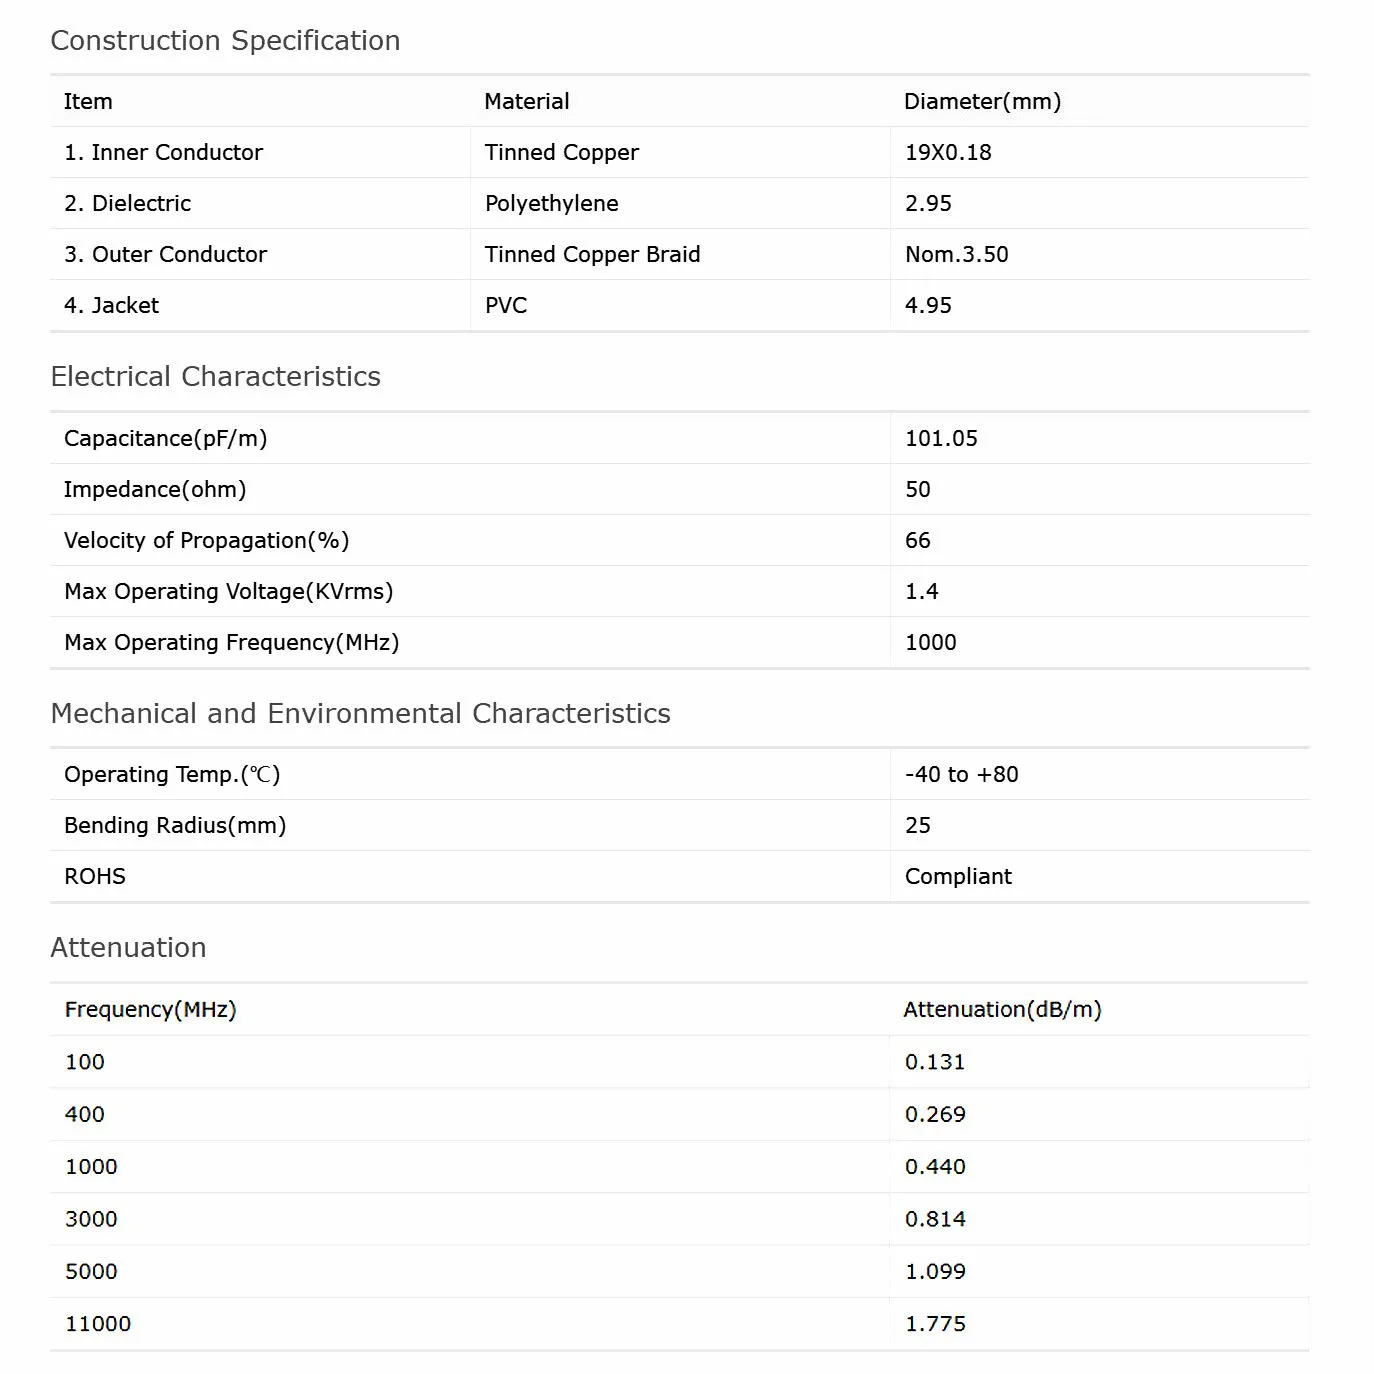Click the 0.814 attenuation value
Screen dimensions: 1374x1374
coord(935,1220)
